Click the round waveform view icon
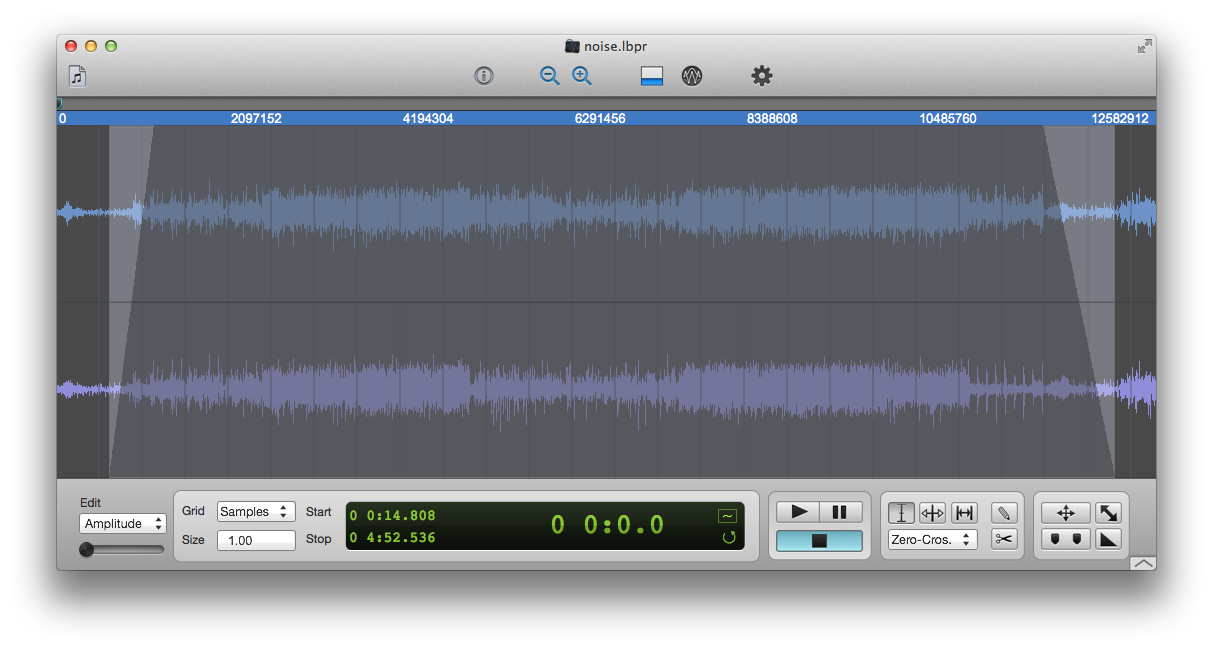The image size is (1213, 649). coord(692,76)
